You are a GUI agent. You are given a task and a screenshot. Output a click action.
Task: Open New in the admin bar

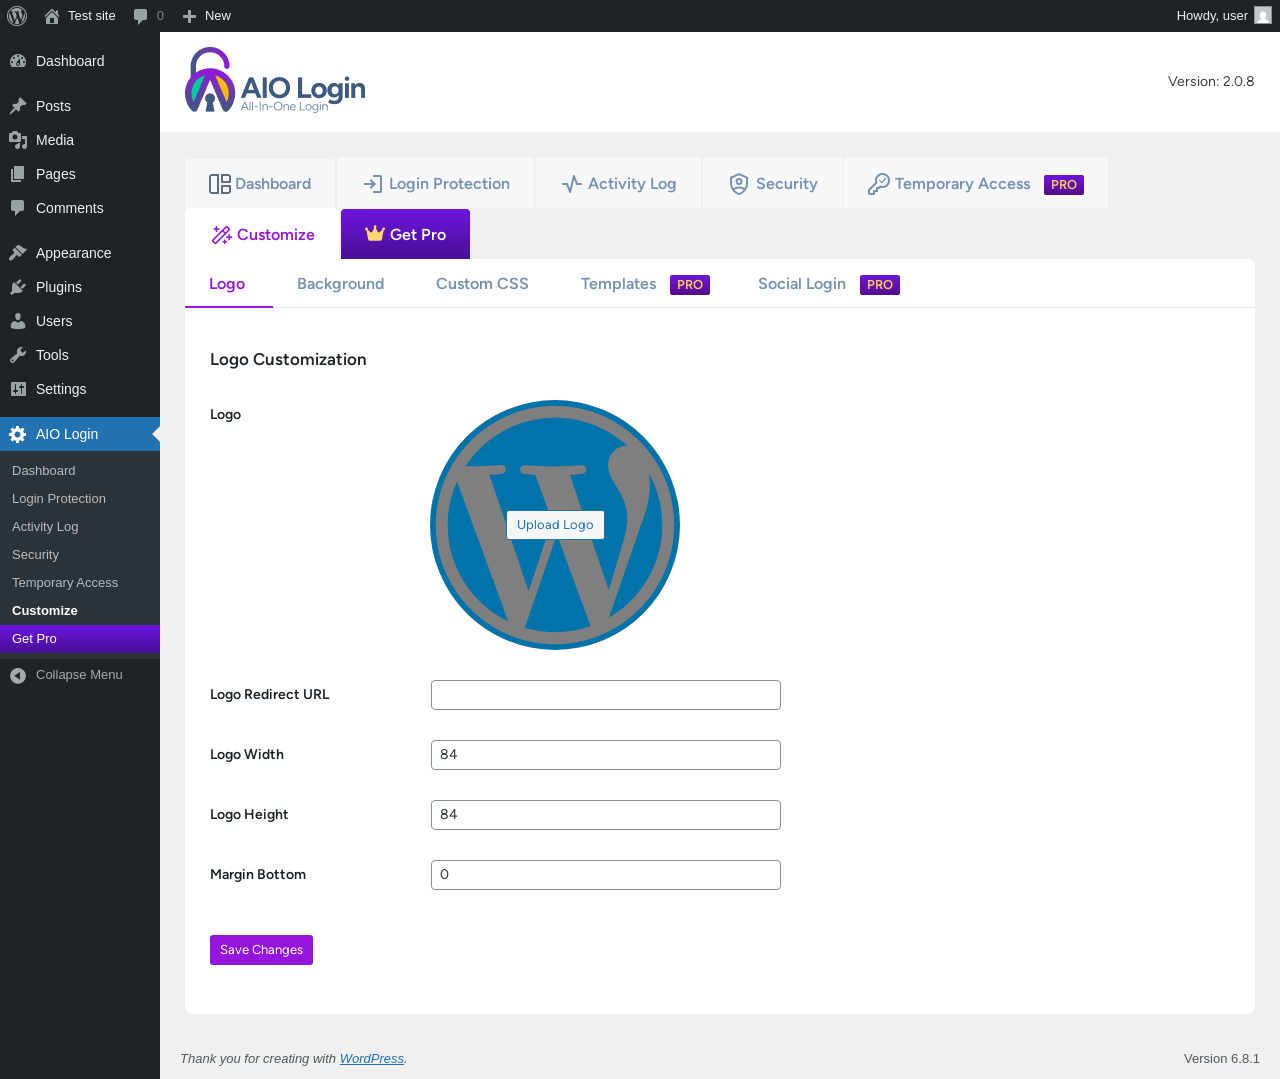coord(207,16)
